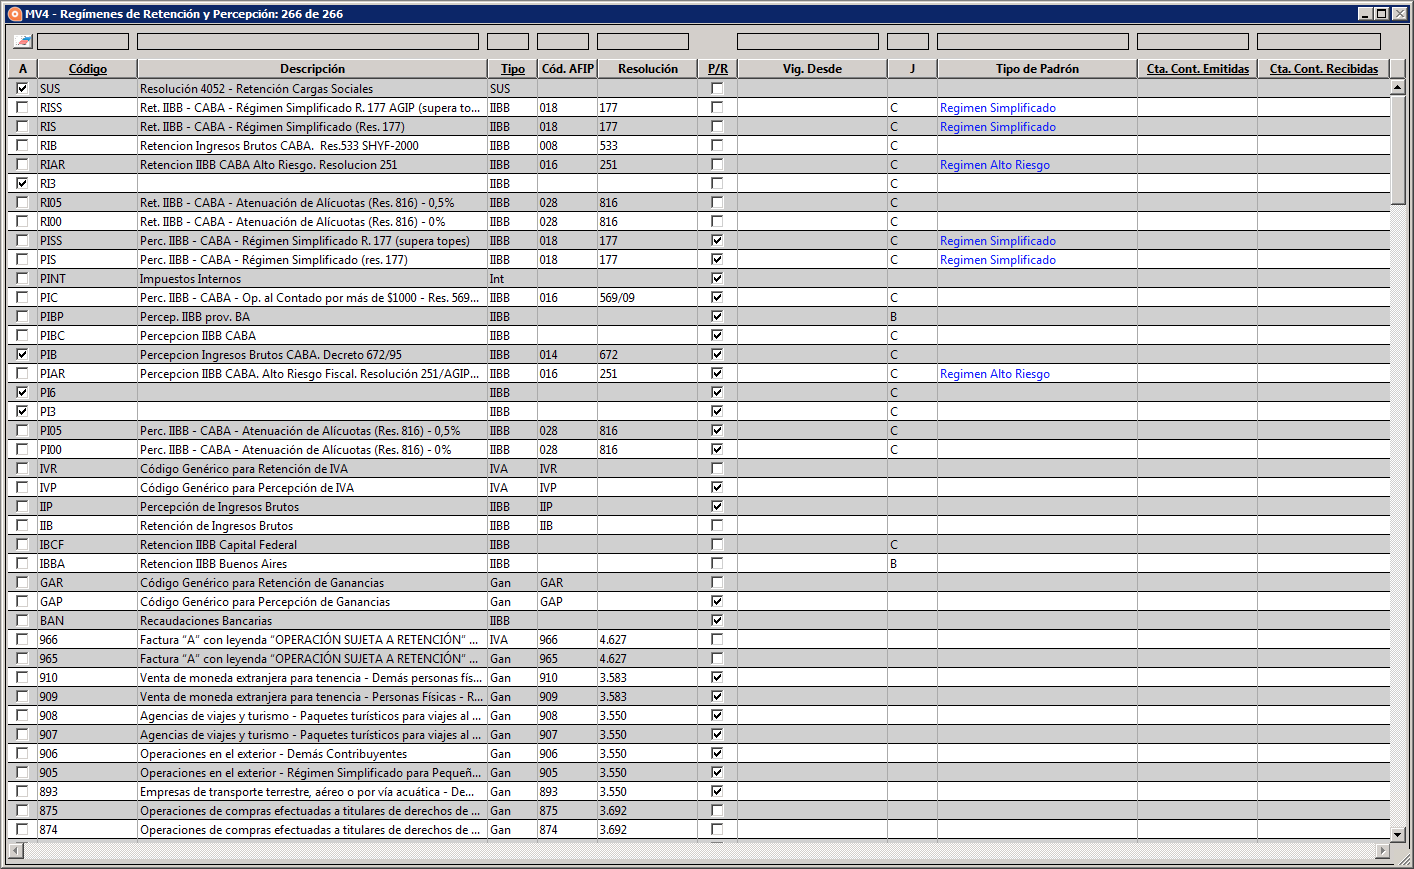Toggle the A checkbox for the SUS row
The height and width of the screenshot is (869, 1414).
click(22, 88)
